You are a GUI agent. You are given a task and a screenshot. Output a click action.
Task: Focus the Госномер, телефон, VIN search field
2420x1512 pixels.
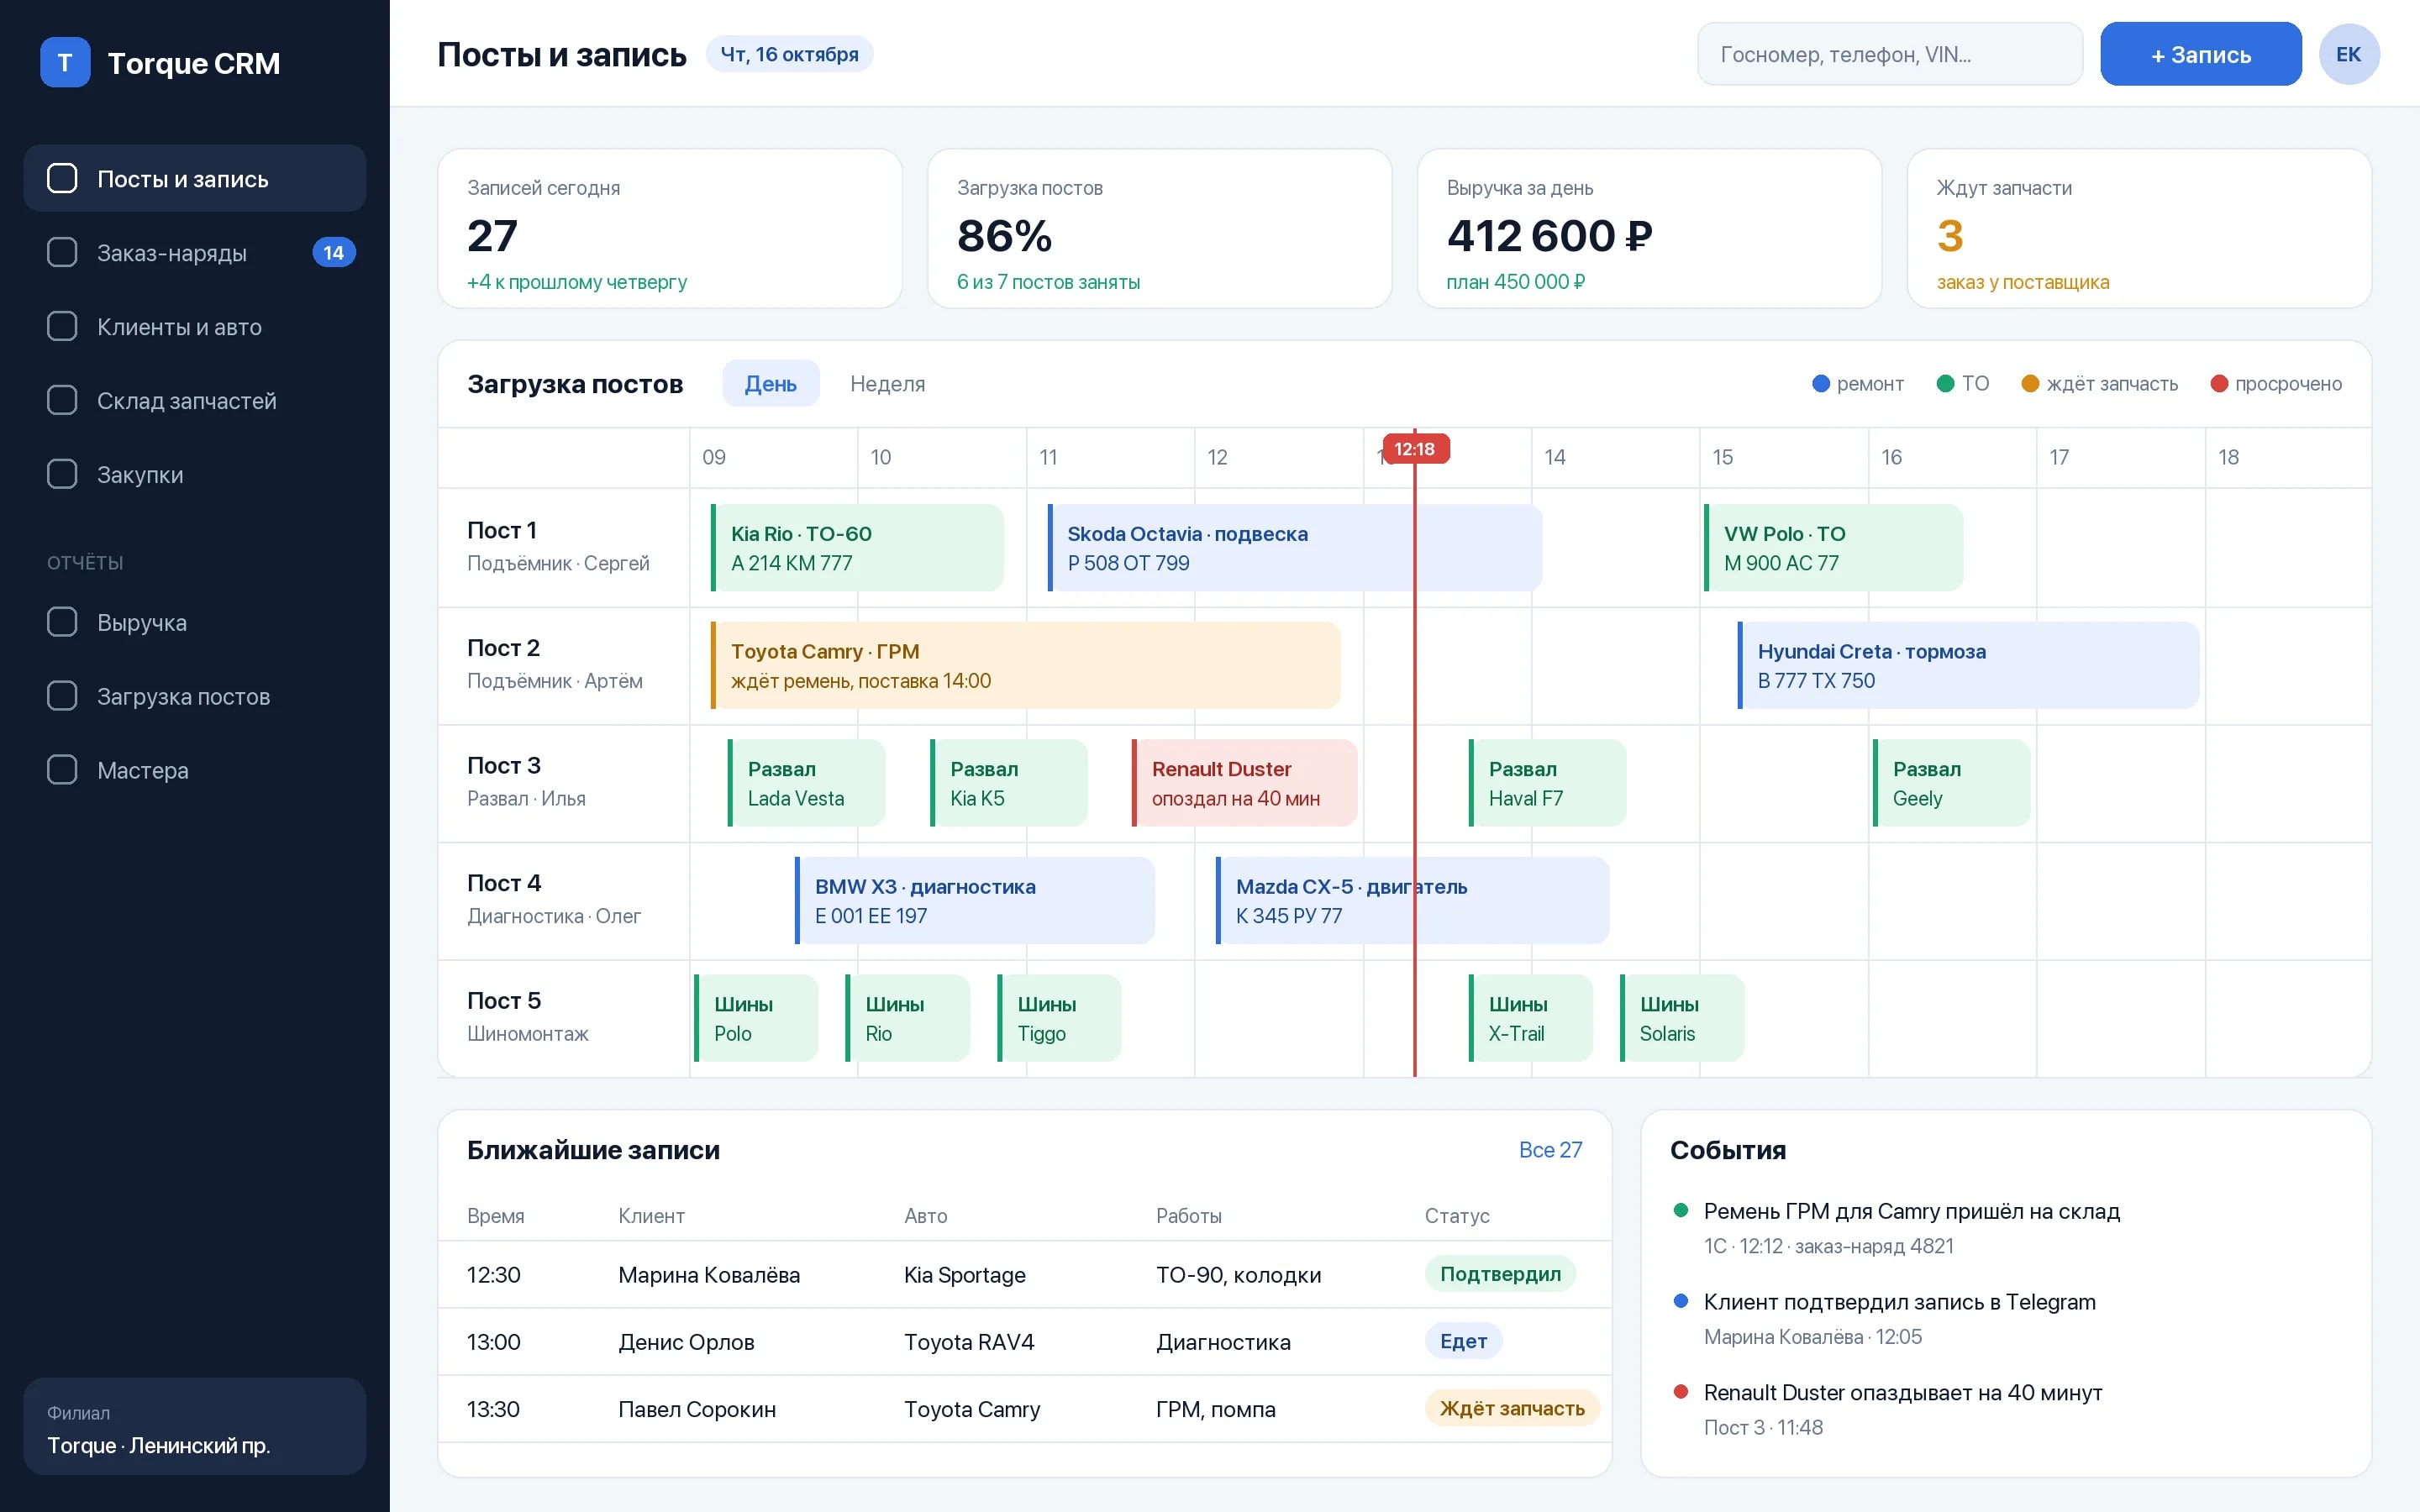coord(1890,54)
